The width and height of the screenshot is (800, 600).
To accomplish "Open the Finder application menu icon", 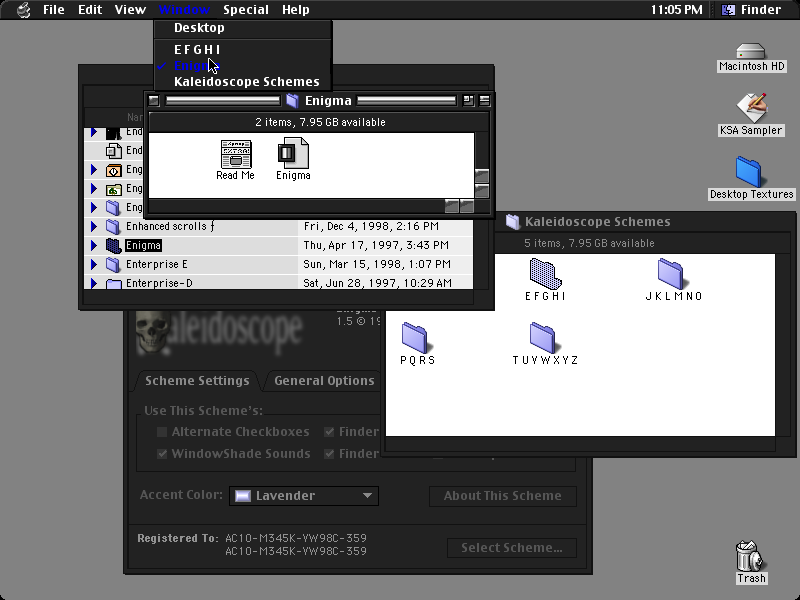I will pos(728,10).
